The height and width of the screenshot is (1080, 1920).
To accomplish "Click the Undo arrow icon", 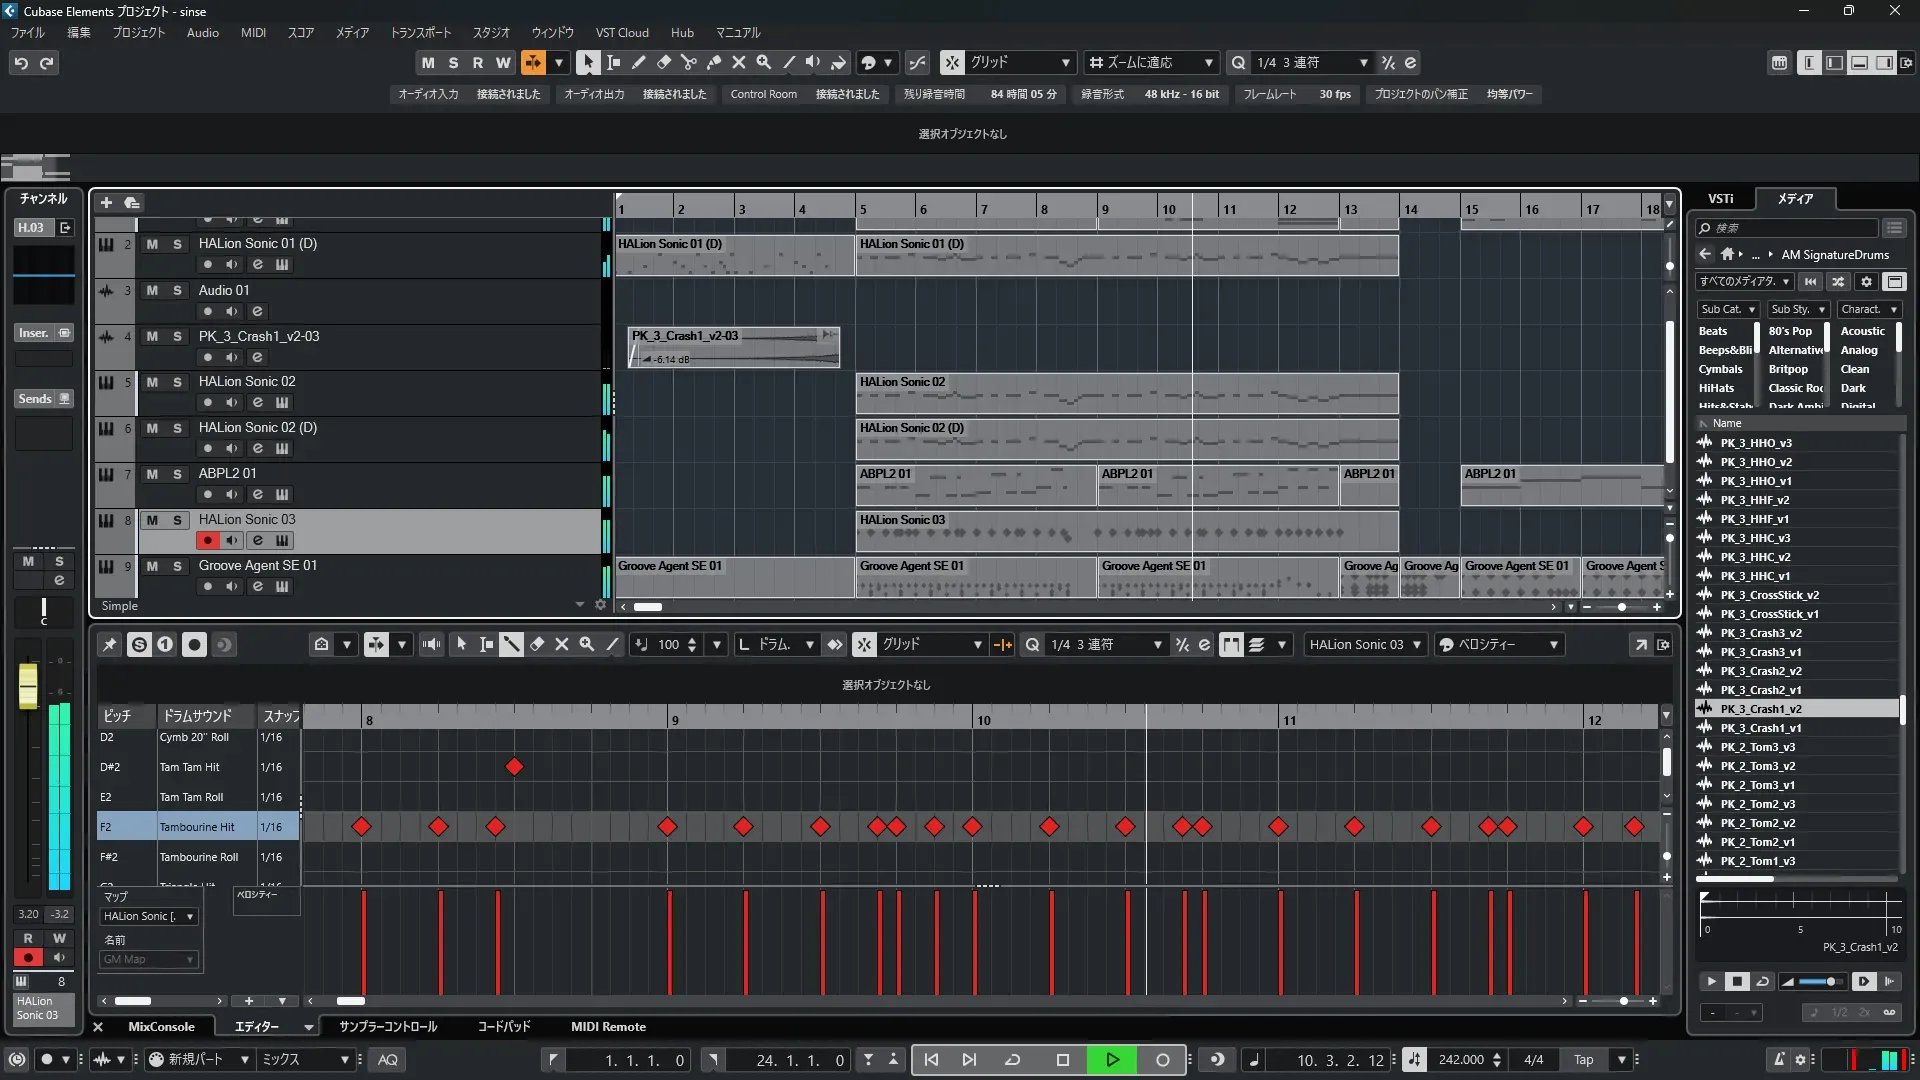I will pyautogui.click(x=20, y=63).
